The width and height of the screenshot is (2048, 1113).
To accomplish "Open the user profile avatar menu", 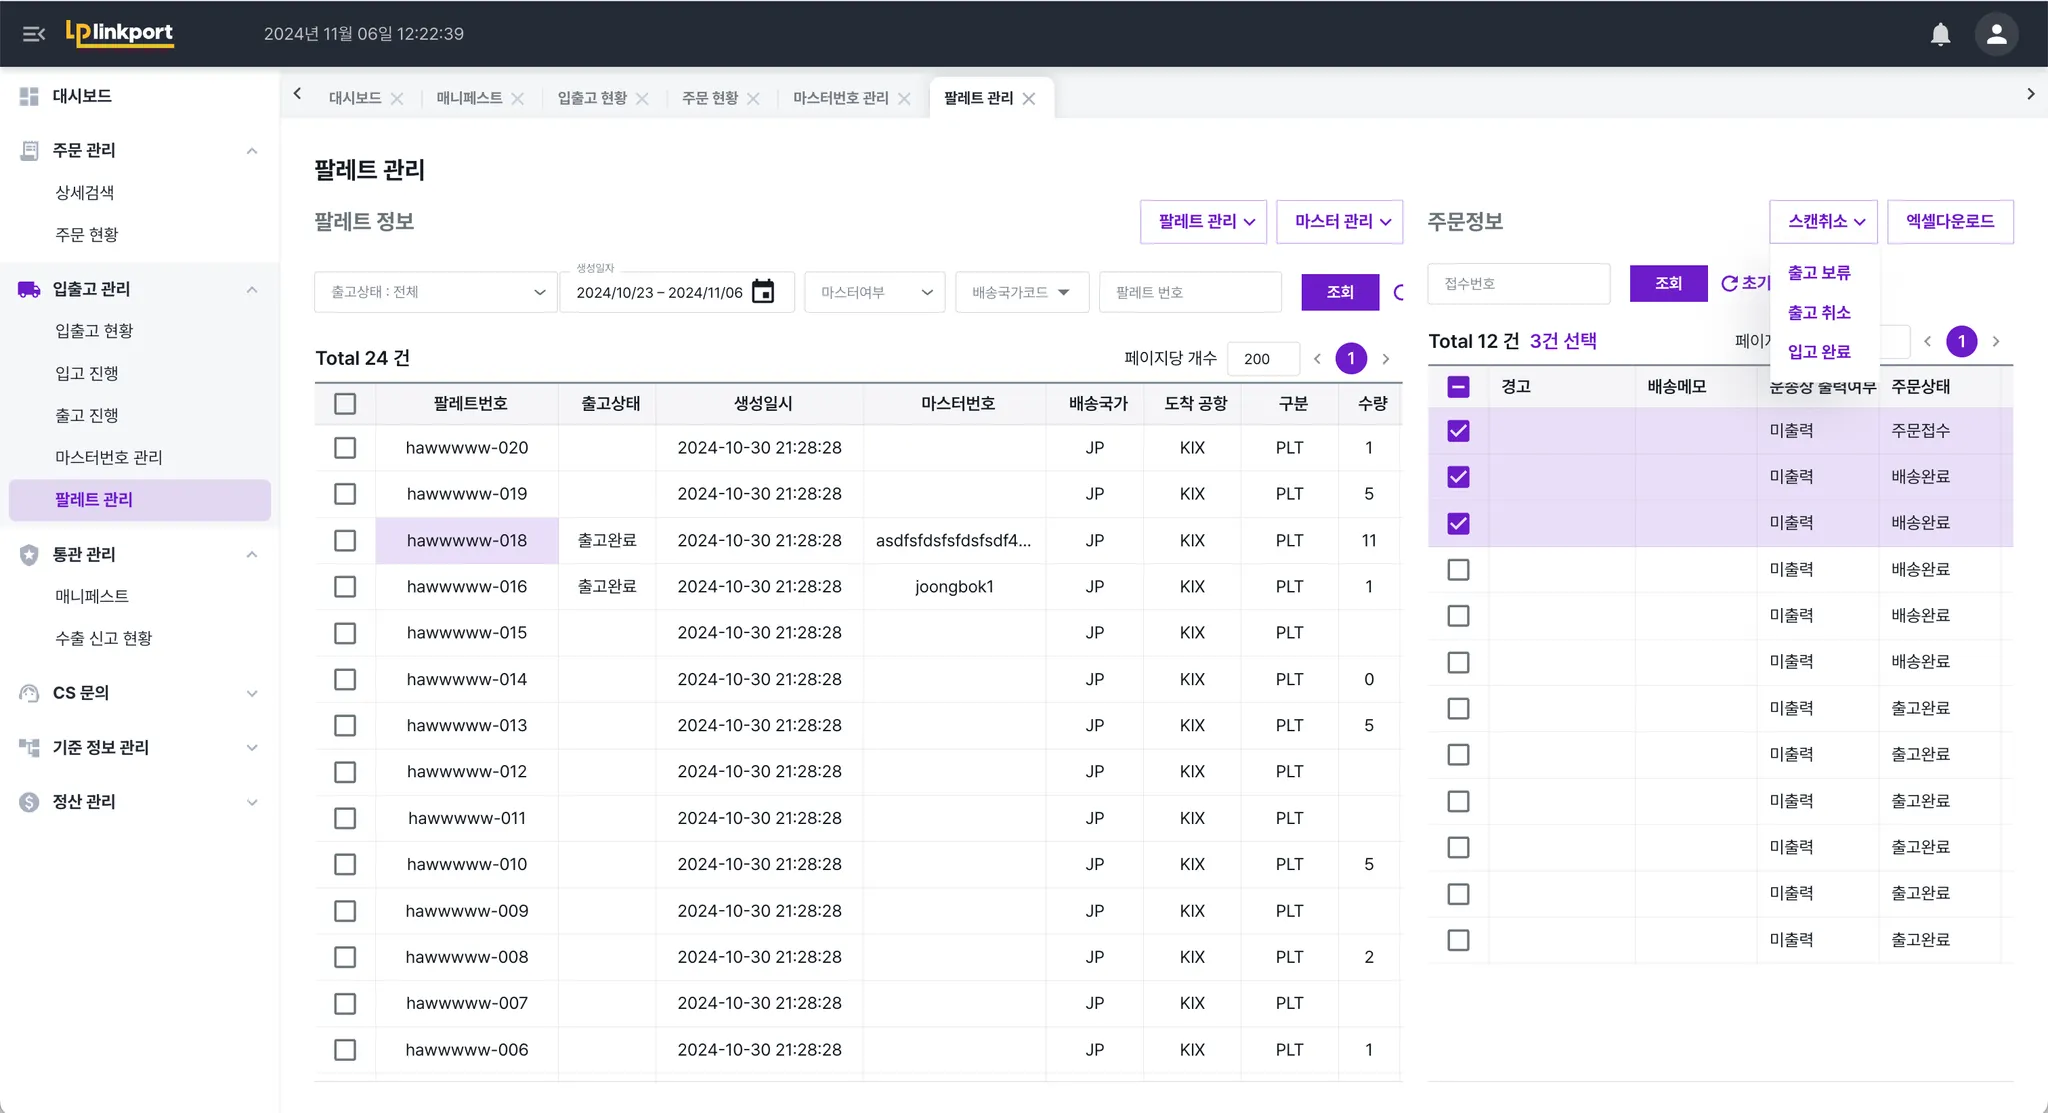I will 1996,34.
